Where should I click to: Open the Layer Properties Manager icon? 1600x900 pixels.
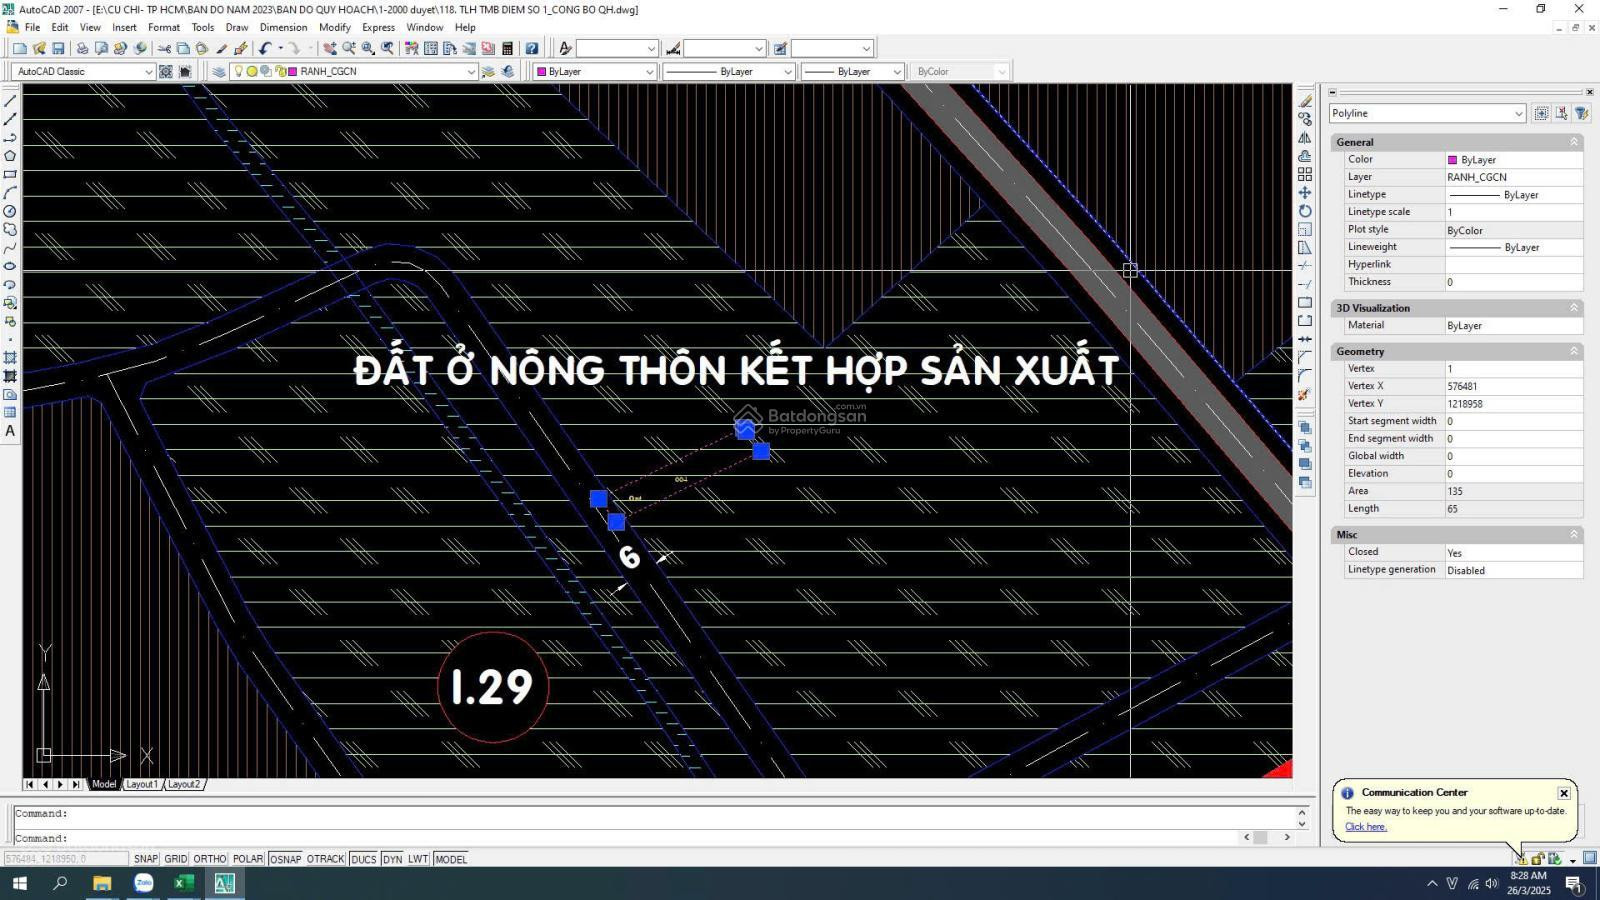[219, 72]
